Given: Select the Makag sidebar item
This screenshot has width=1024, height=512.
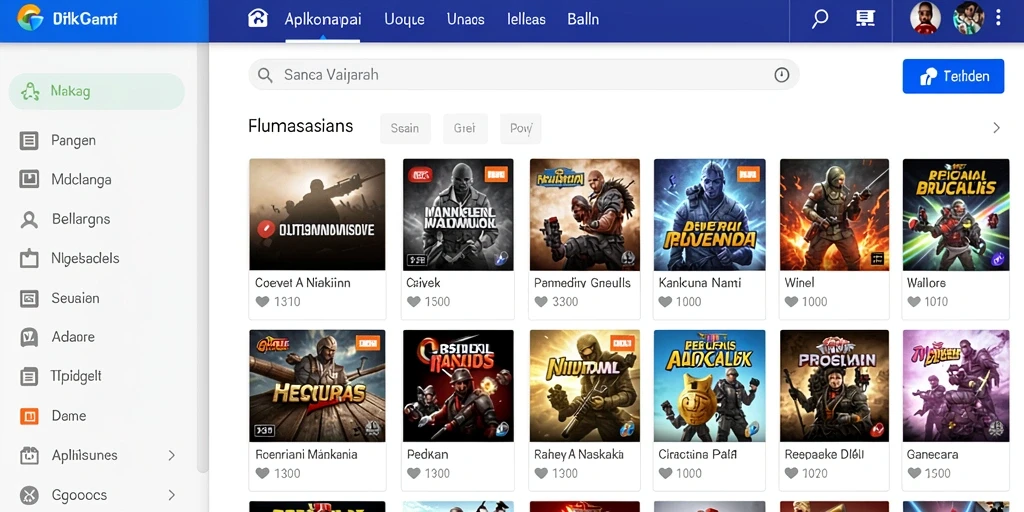Looking at the screenshot, I should point(97,91).
